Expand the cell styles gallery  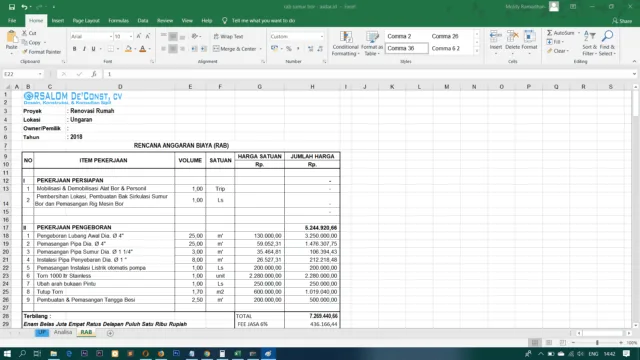476,51
